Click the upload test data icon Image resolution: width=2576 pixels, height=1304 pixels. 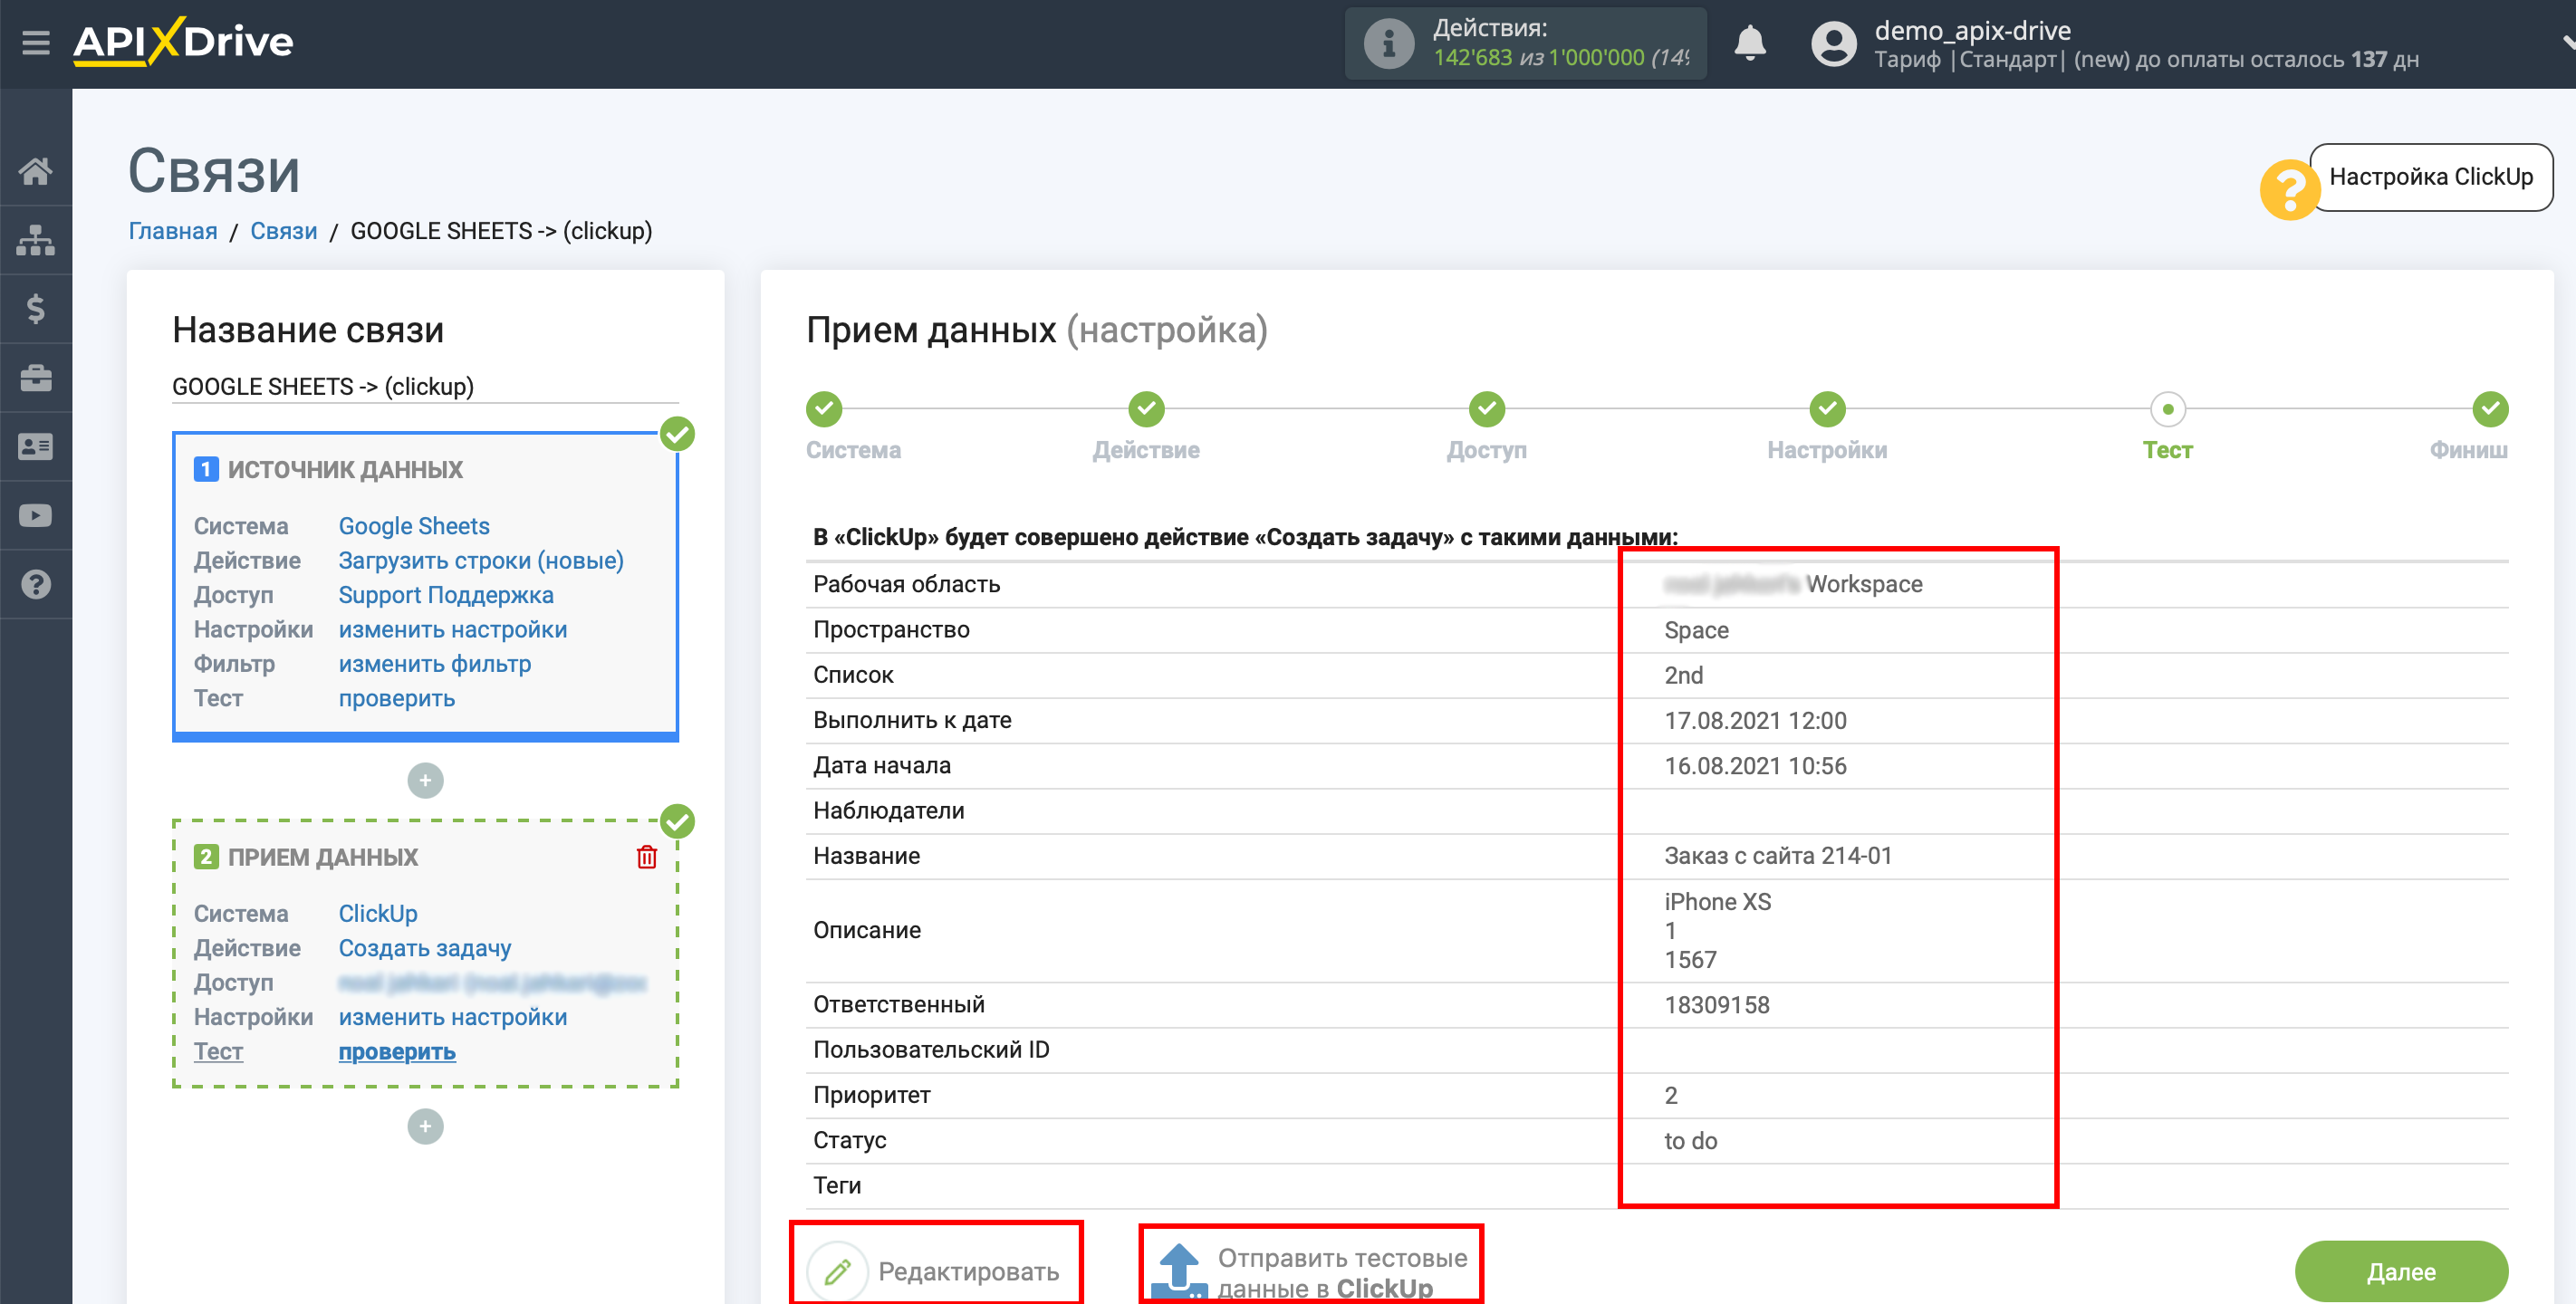(x=1179, y=1271)
